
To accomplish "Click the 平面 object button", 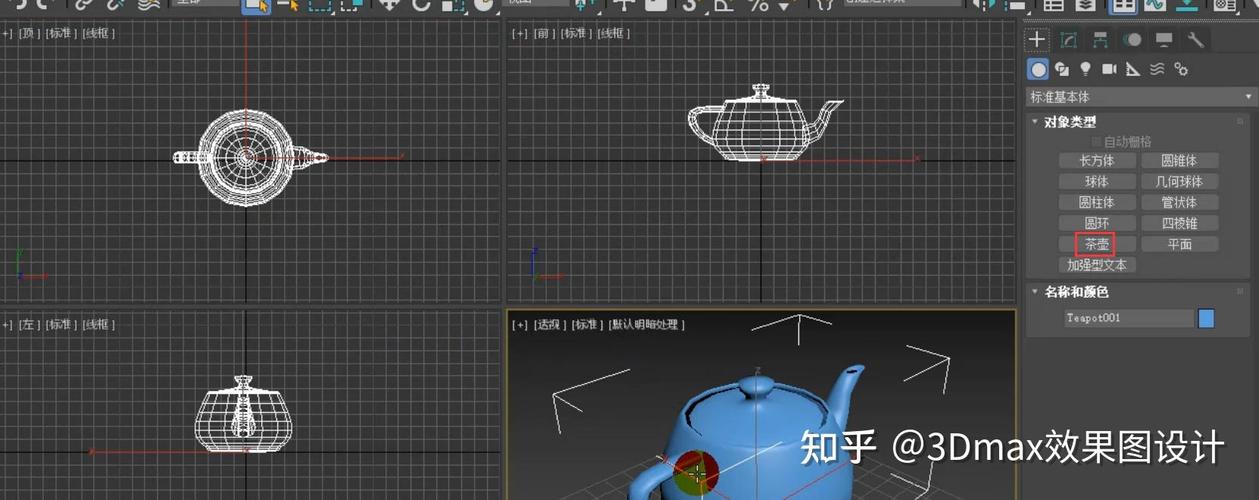I will click(1179, 244).
